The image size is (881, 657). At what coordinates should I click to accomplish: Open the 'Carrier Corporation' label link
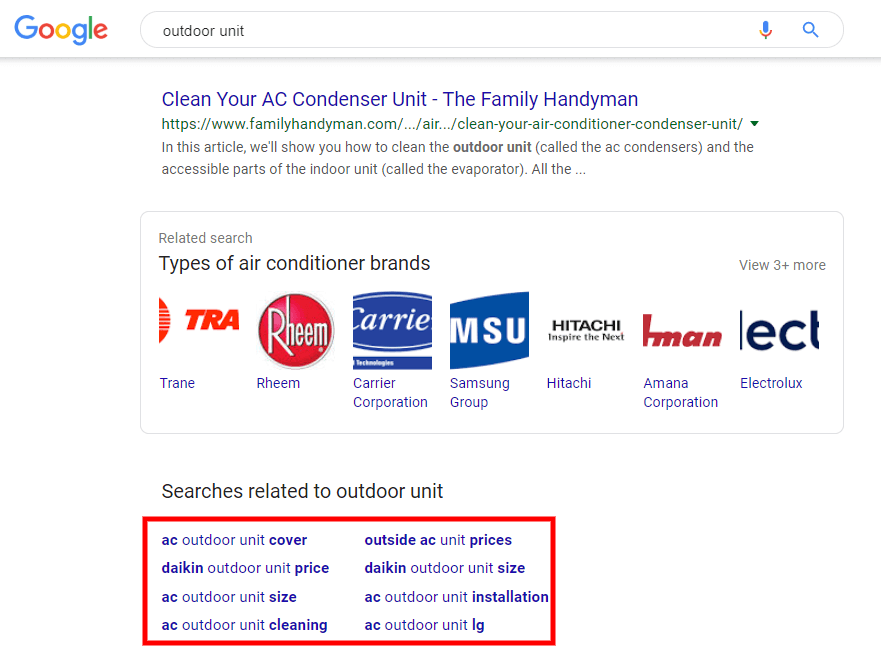pyautogui.click(x=390, y=393)
